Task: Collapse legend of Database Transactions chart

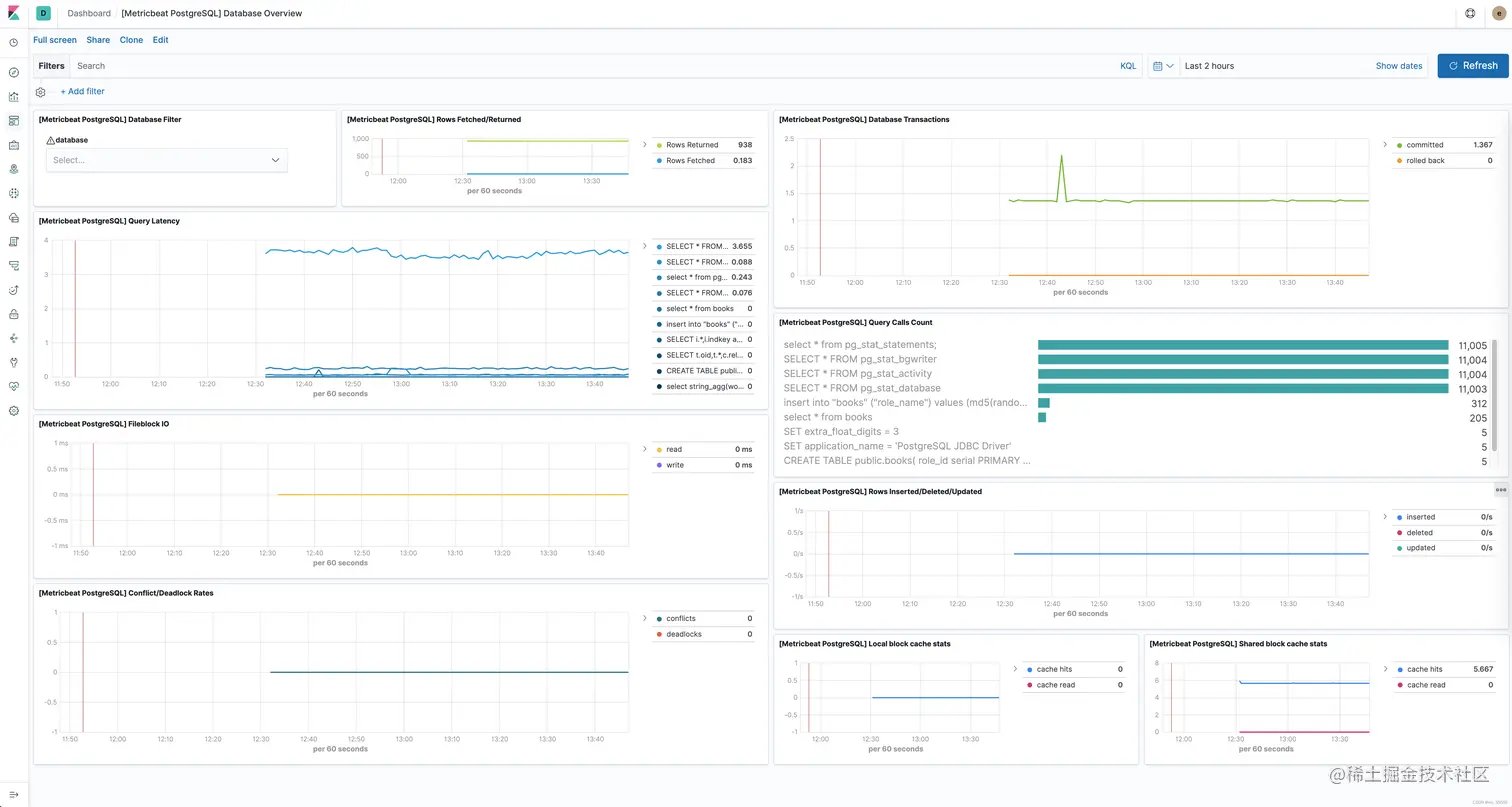Action: pyautogui.click(x=1385, y=145)
